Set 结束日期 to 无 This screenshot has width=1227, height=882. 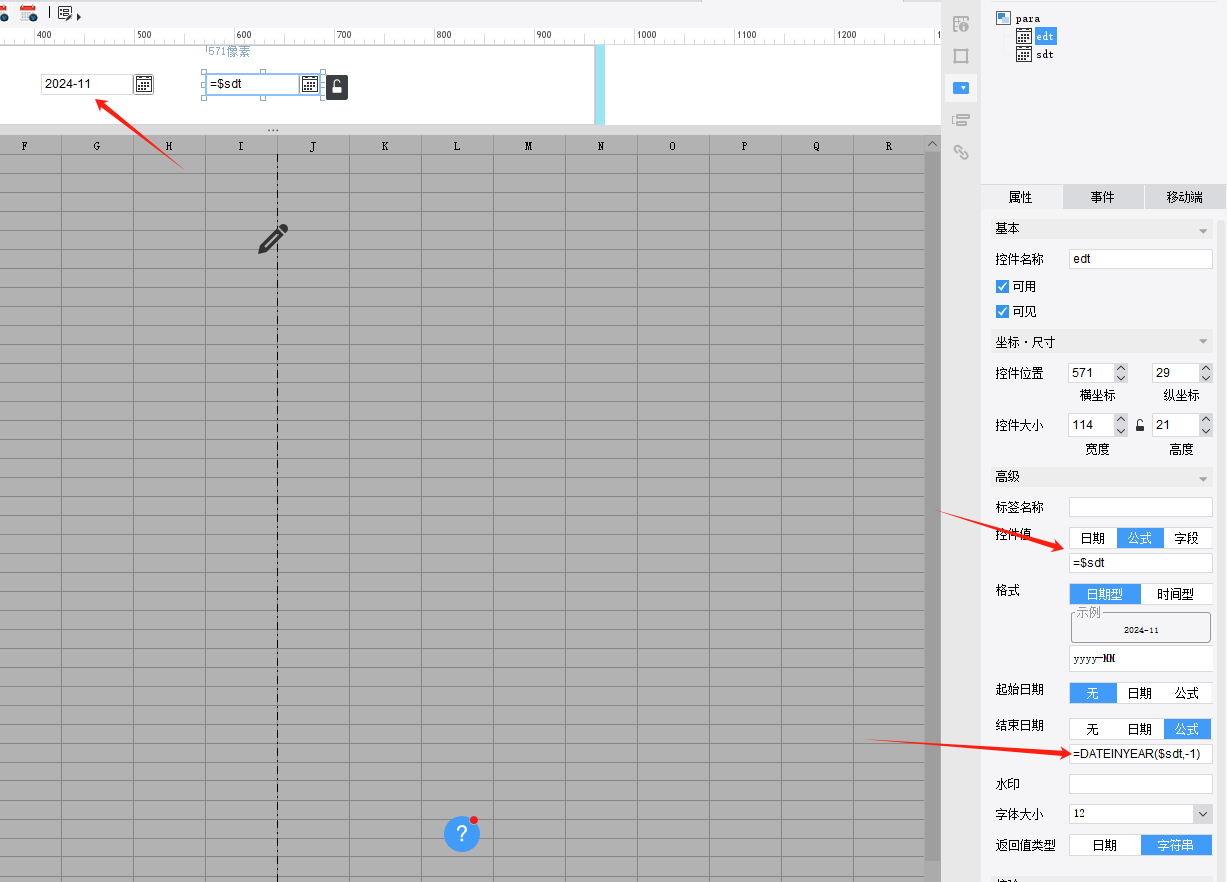[1093, 729]
